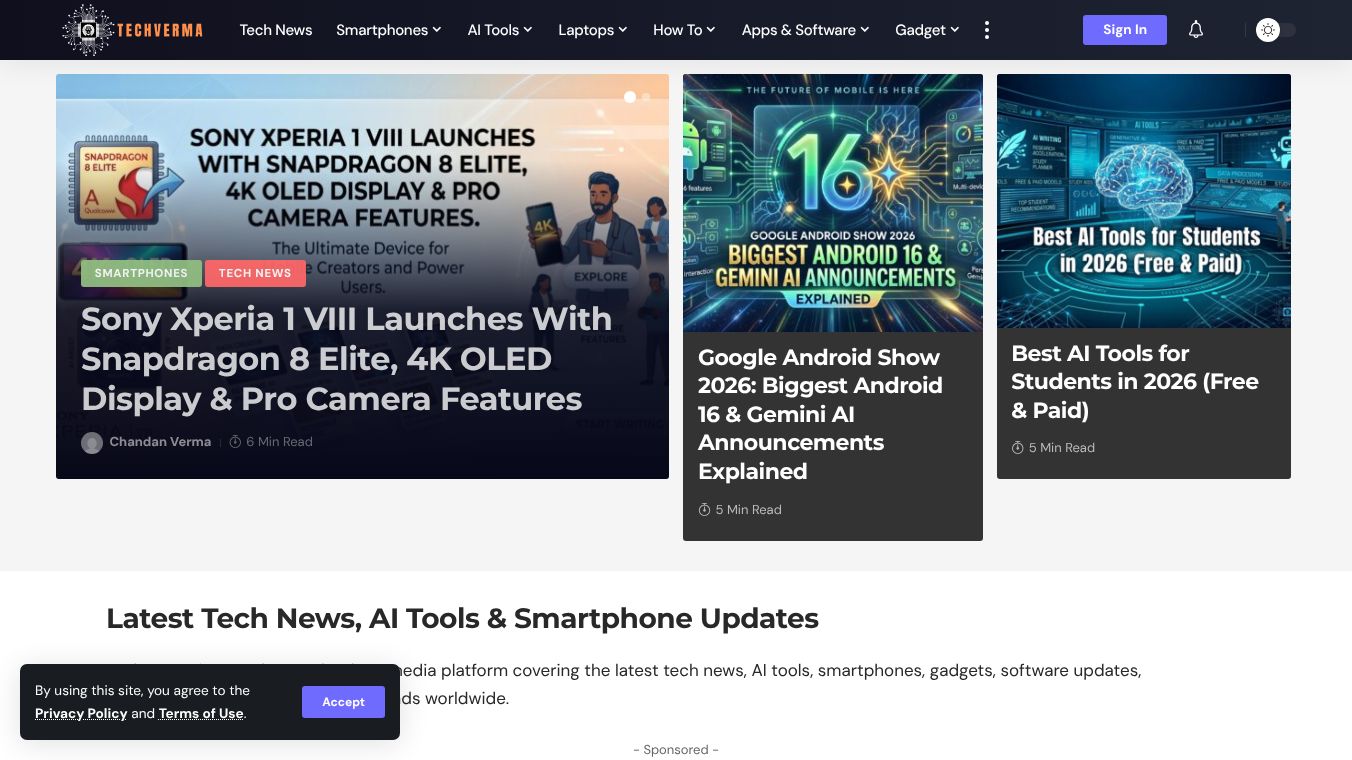Viewport: 1352px width, 760px height.
Task: Open Best AI Tools for Students article title
Action: click(1135, 382)
